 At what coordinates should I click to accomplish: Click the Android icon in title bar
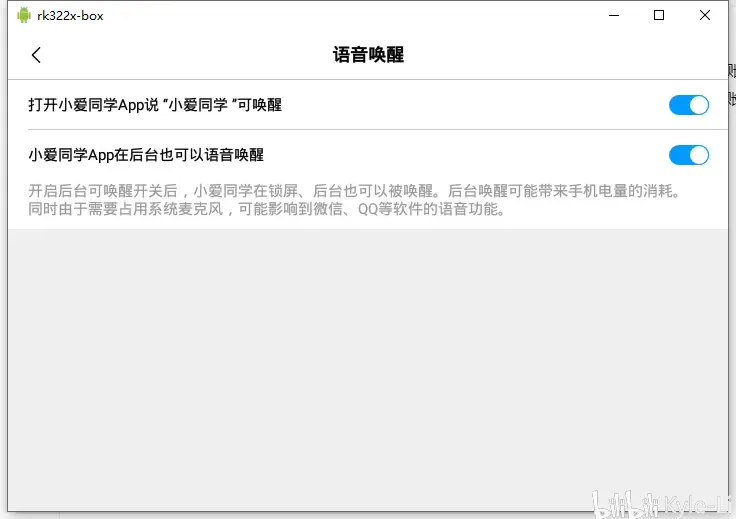point(23,15)
